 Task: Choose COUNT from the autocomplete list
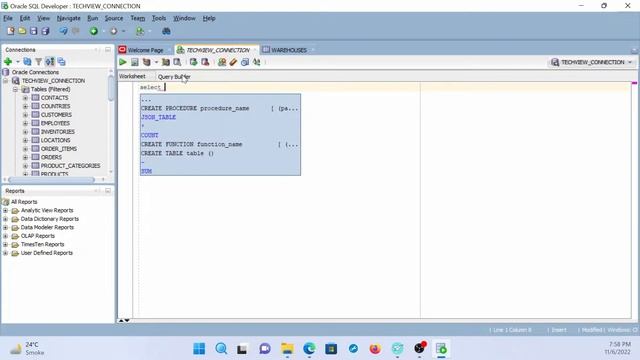(x=150, y=135)
